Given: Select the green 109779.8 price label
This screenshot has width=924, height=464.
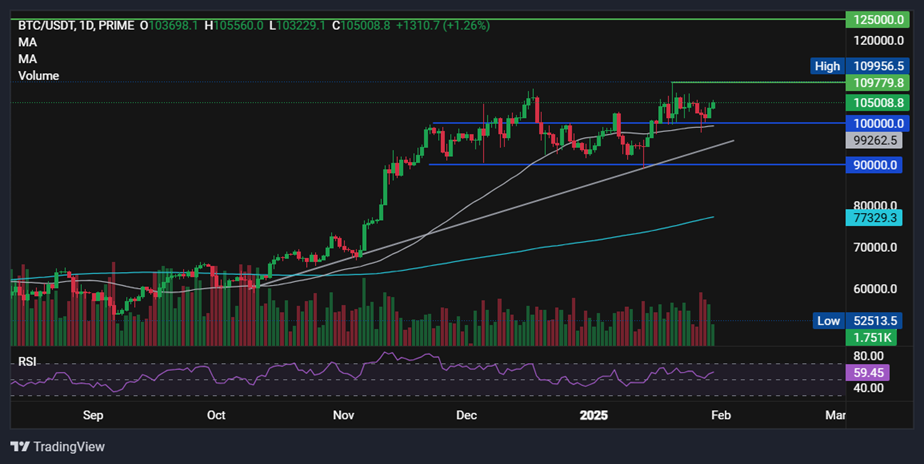Looking at the screenshot, I should [x=875, y=83].
